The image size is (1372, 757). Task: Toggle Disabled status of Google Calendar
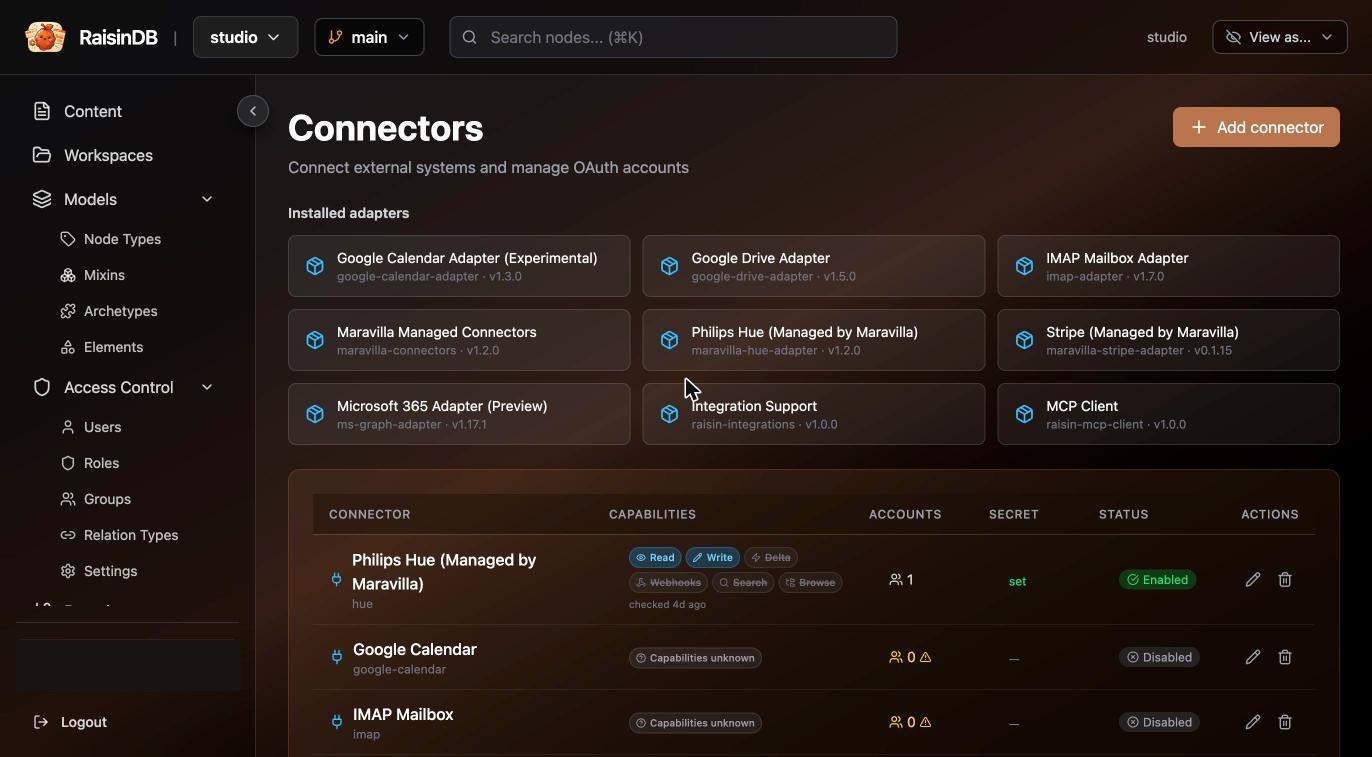(x=1159, y=657)
